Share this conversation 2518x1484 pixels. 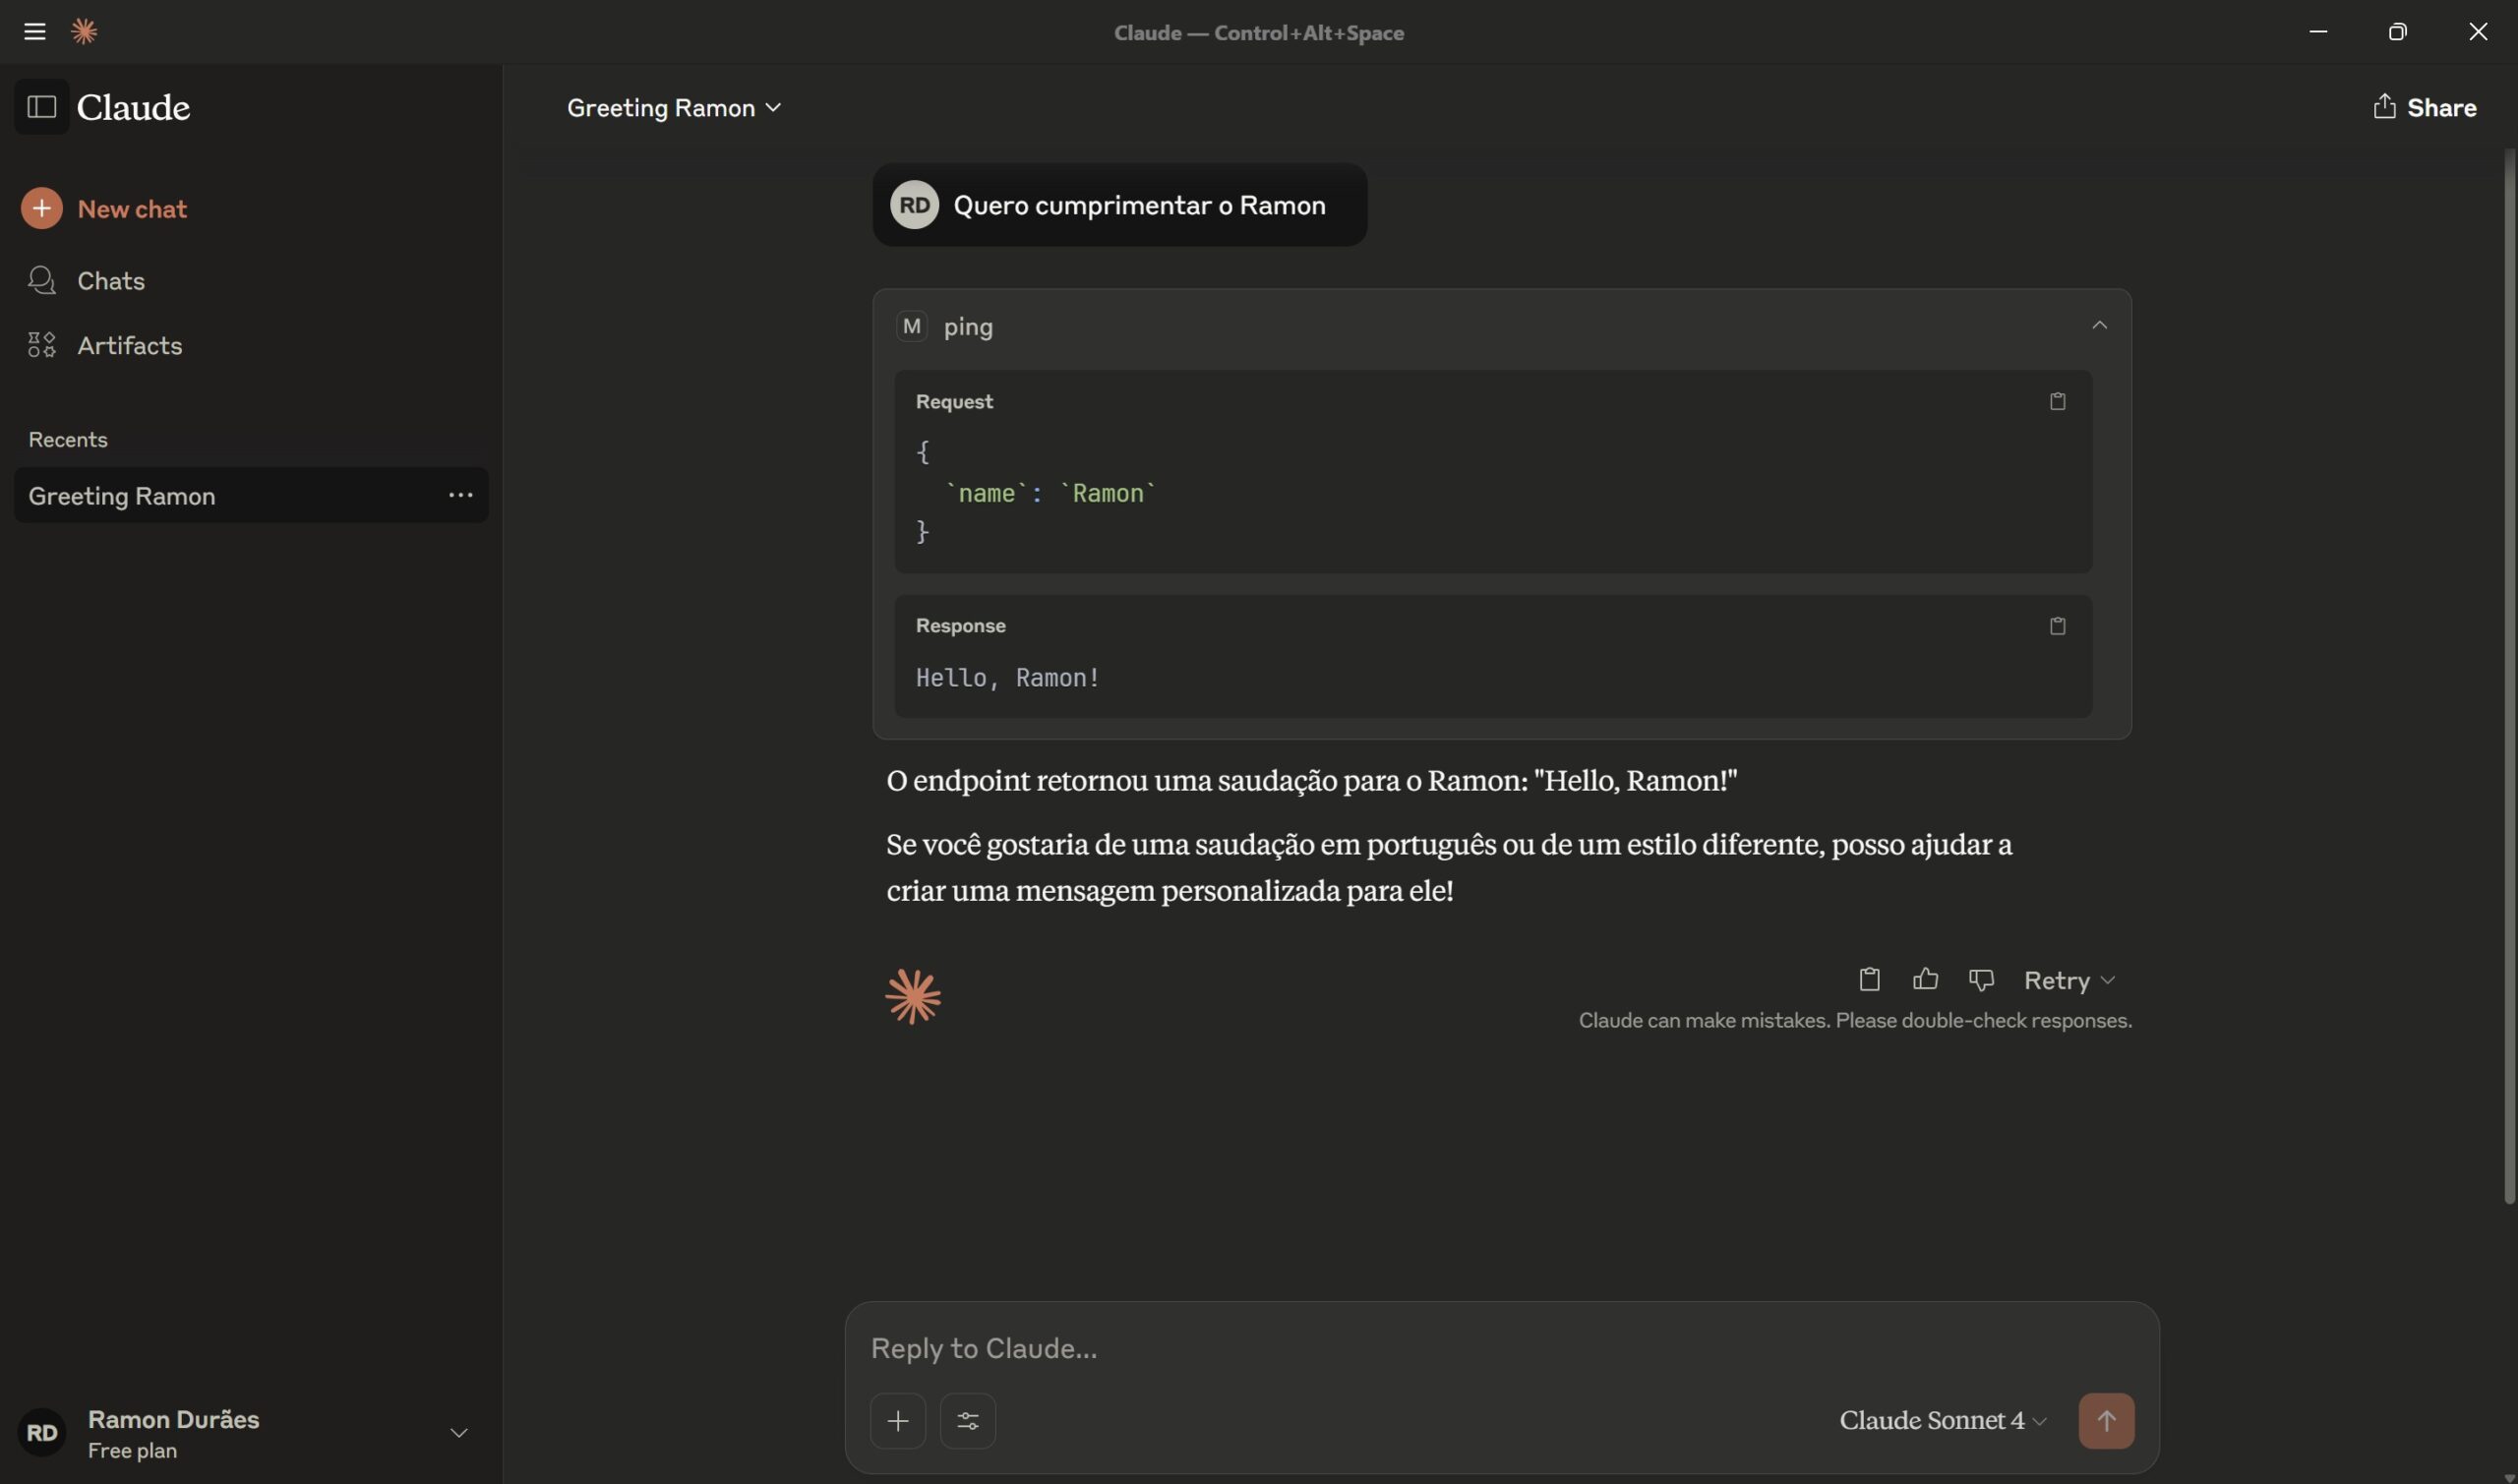(x=2425, y=107)
